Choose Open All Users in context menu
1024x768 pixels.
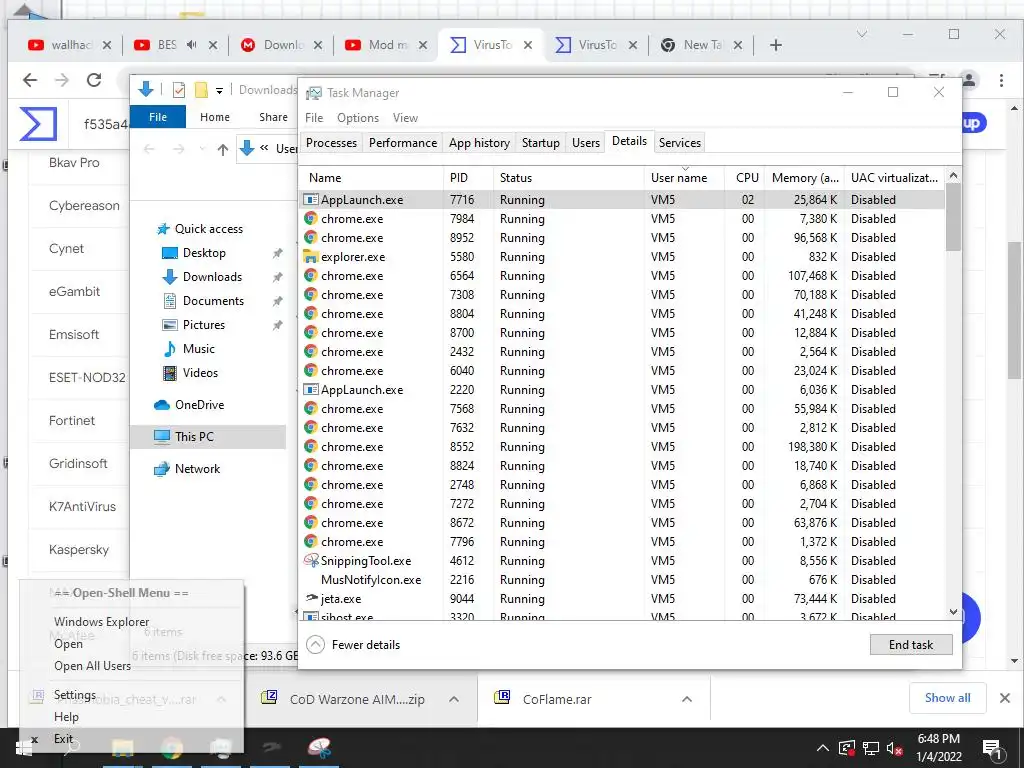[x=93, y=665]
